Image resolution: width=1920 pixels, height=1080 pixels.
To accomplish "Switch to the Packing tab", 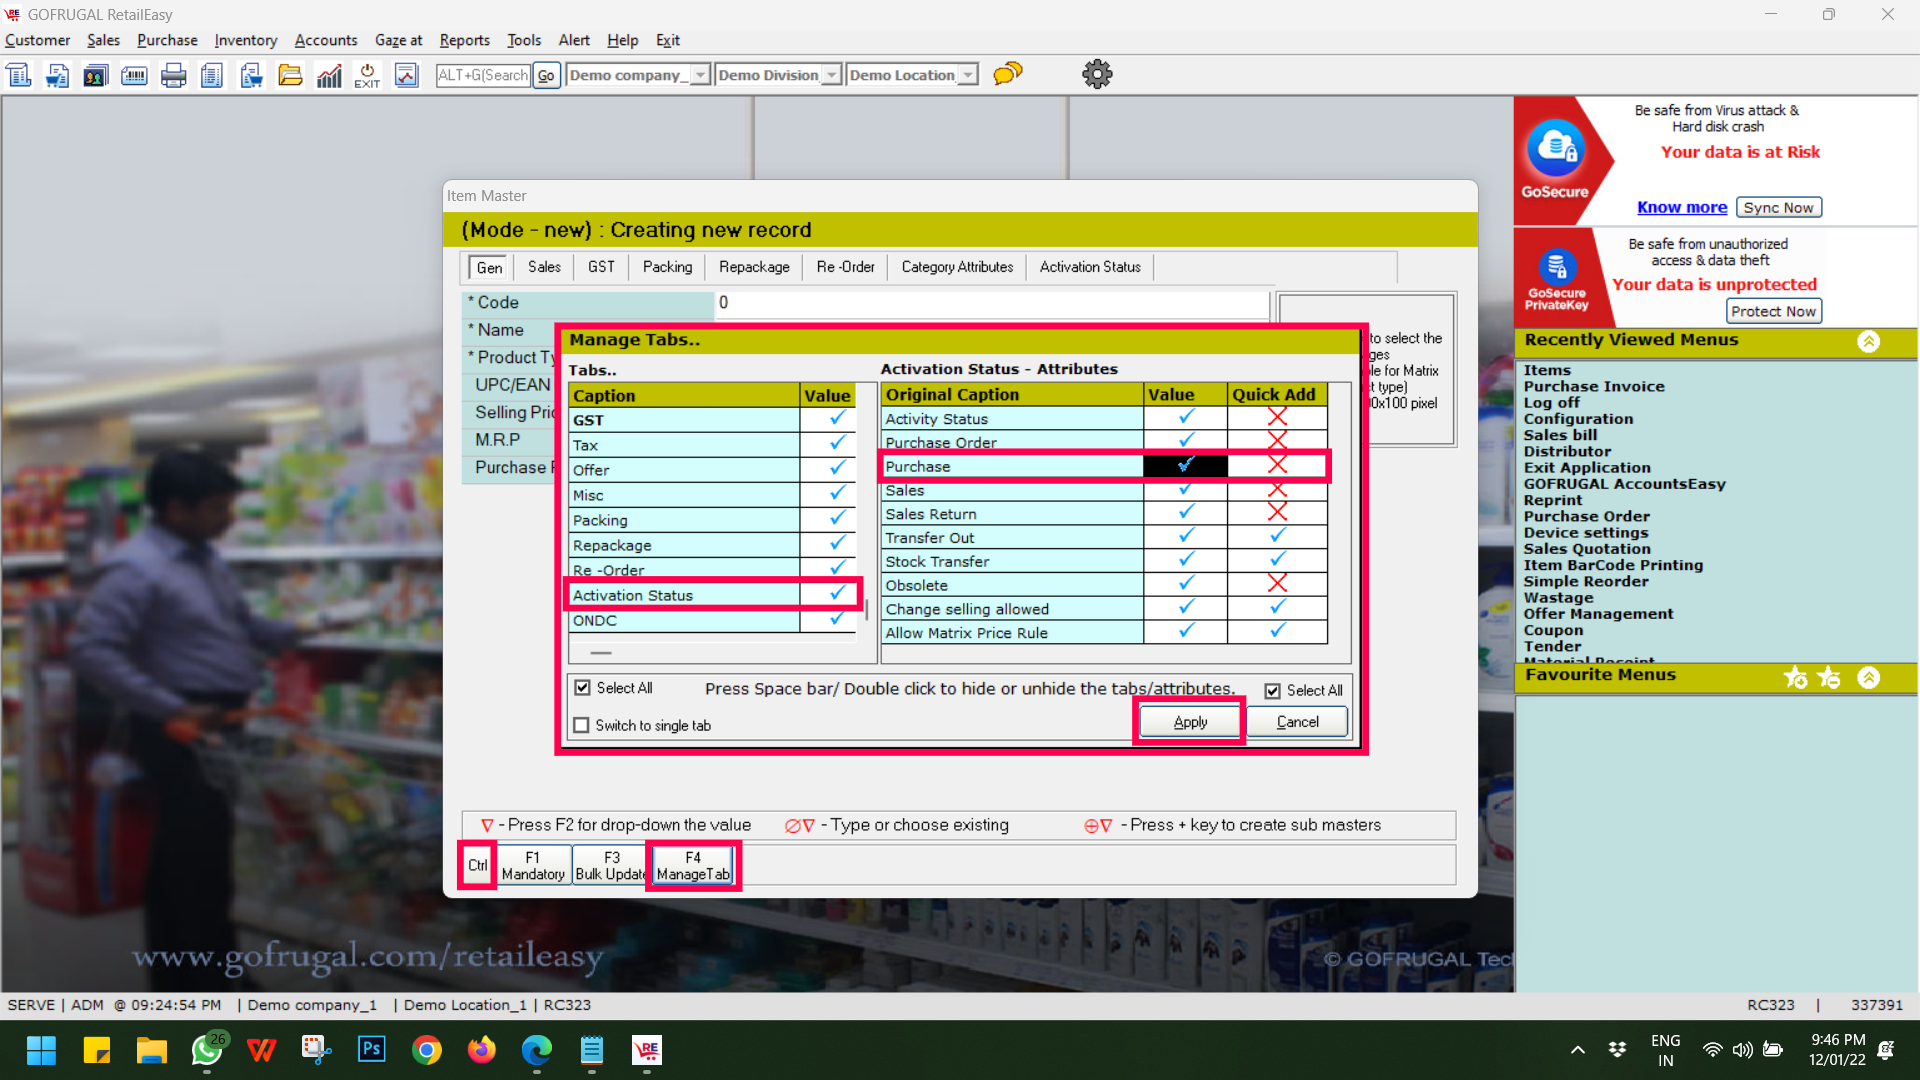I will coord(667,267).
